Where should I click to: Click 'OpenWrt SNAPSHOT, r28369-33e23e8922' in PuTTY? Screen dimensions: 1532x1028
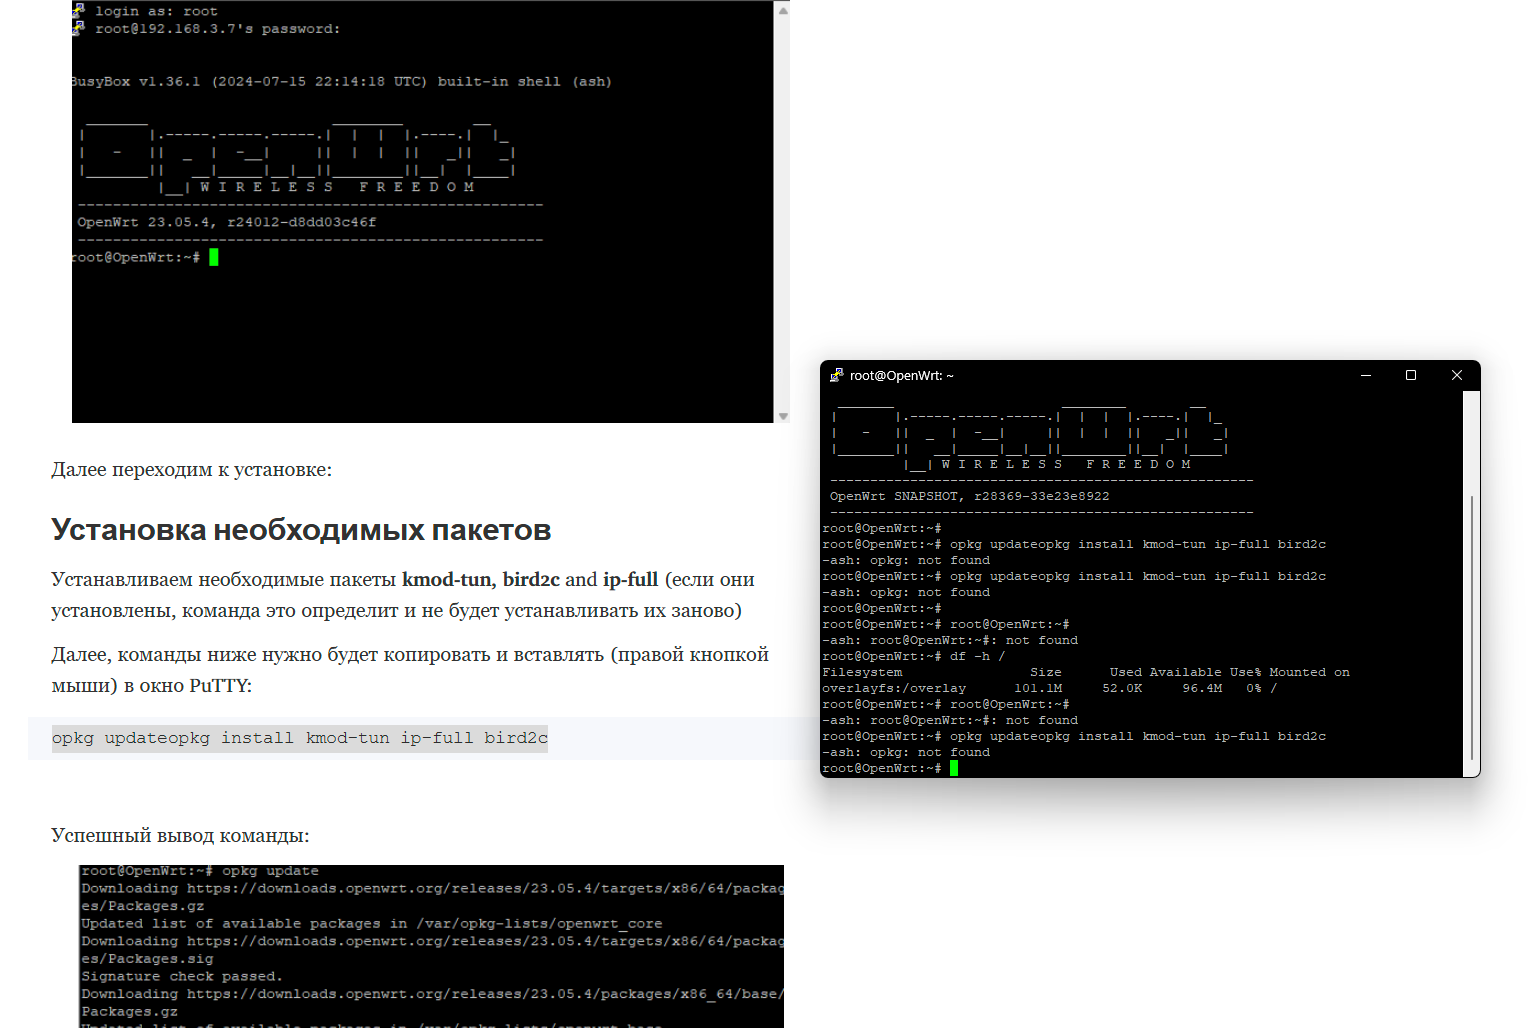(969, 496)
